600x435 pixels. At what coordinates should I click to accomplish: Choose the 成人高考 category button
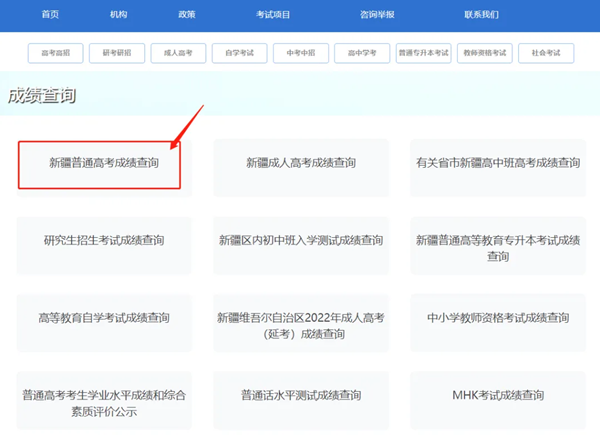(x=178, y=52)
